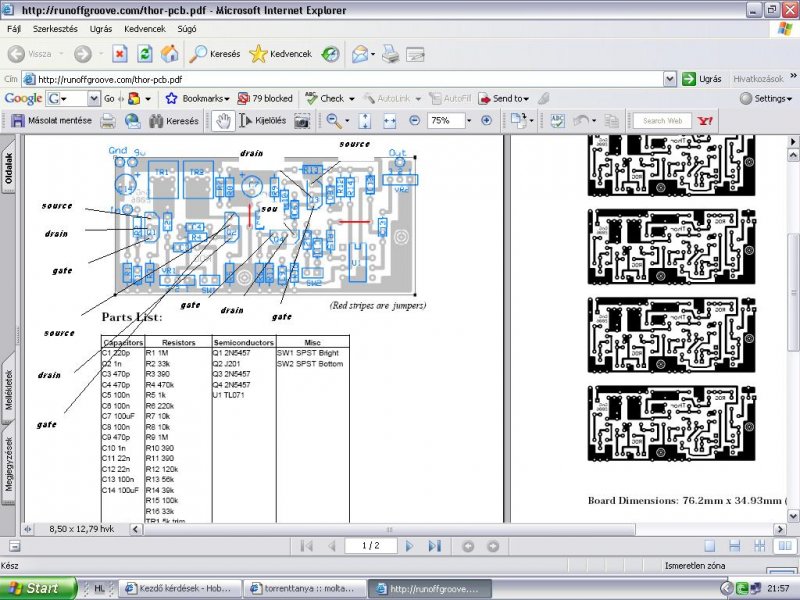Jump to last page of PDF
Viewport: 800px width, 600px height.
coord(434,546)
